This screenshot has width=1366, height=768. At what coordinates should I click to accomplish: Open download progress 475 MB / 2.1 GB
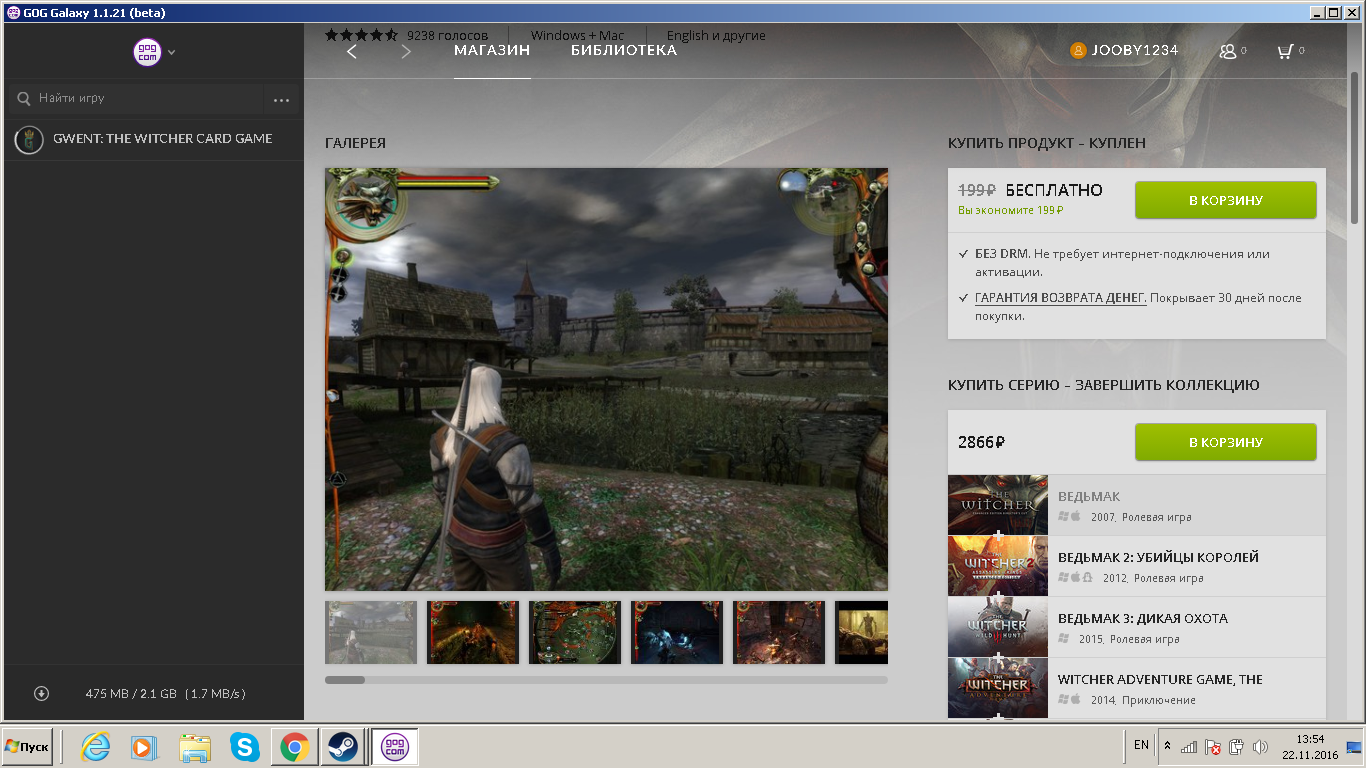(165, 693)
